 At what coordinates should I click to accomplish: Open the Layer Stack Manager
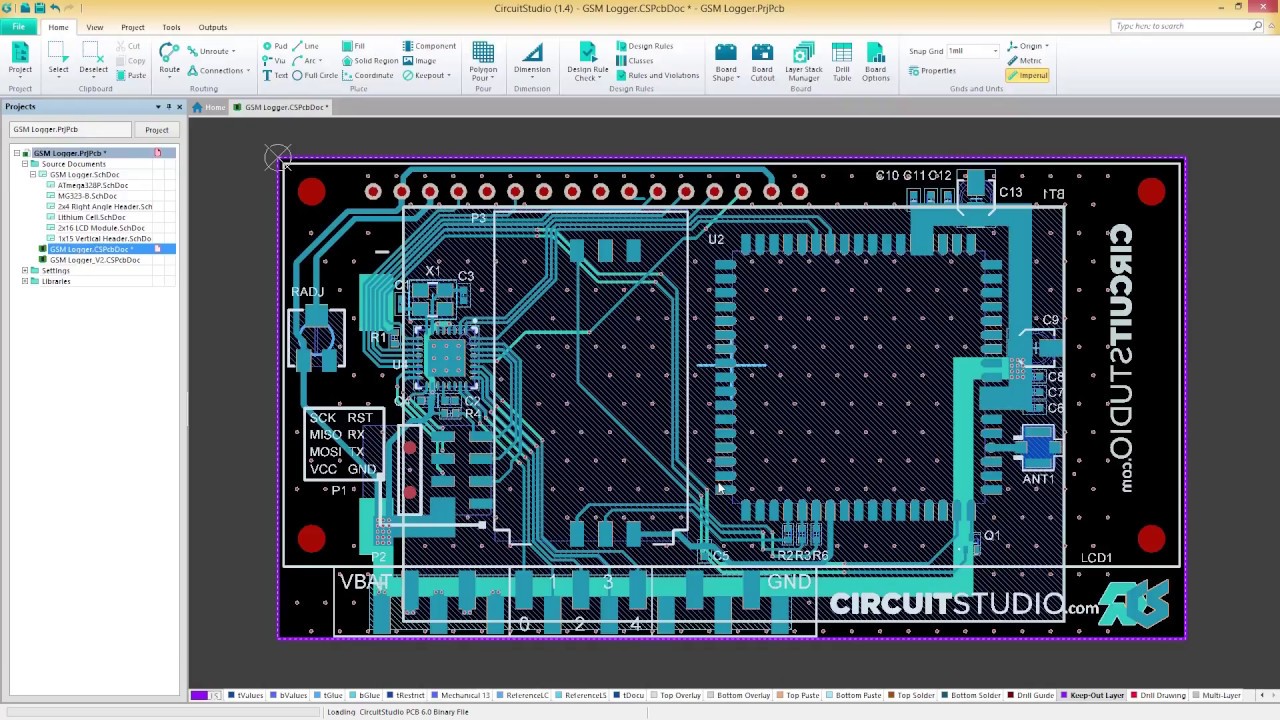click(x=803, y=62)
